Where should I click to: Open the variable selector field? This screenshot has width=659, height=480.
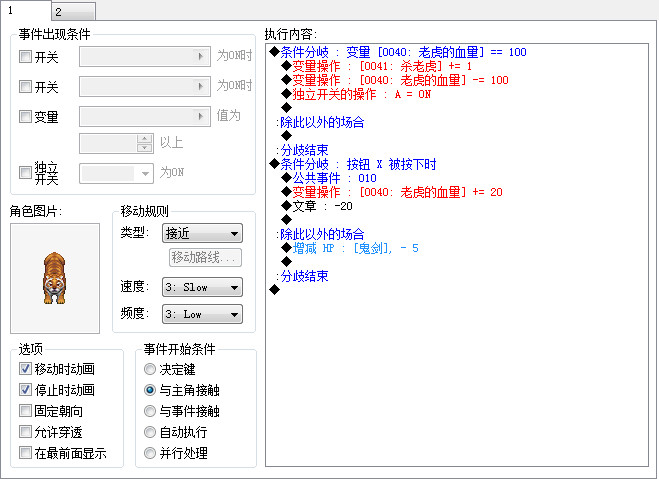tap(145, 116)
